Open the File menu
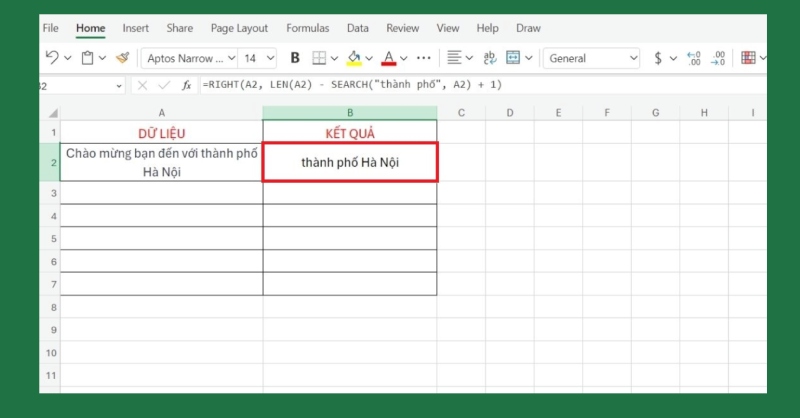Image resolution: width=800 pixels, height=418 pixels. tap(51, 28)
